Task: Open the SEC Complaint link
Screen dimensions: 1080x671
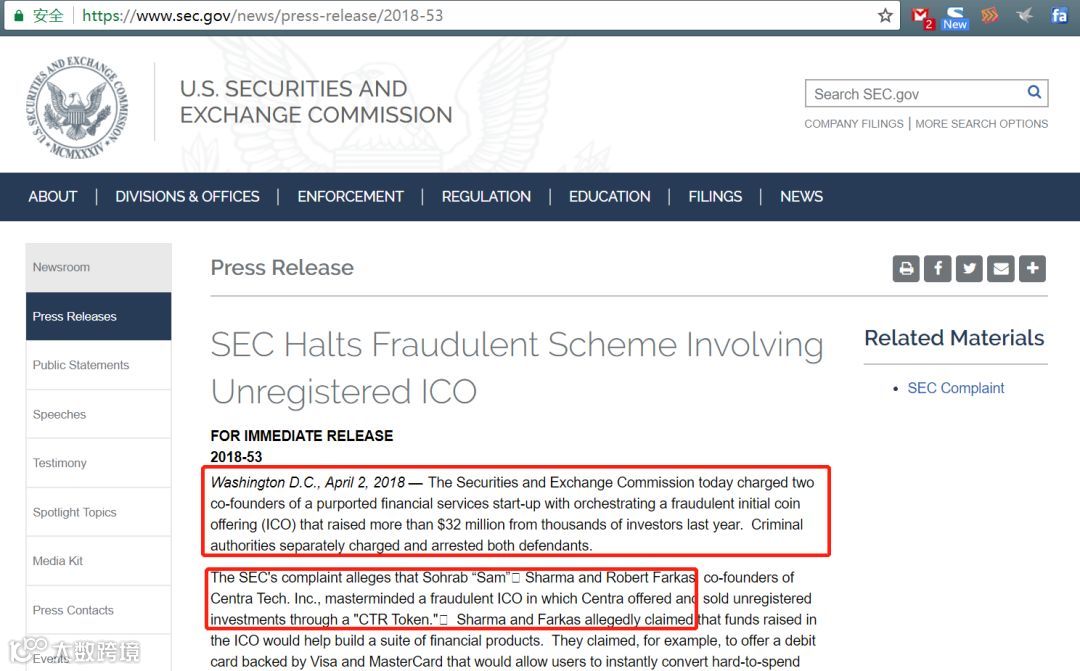Action: coord(955,388)
